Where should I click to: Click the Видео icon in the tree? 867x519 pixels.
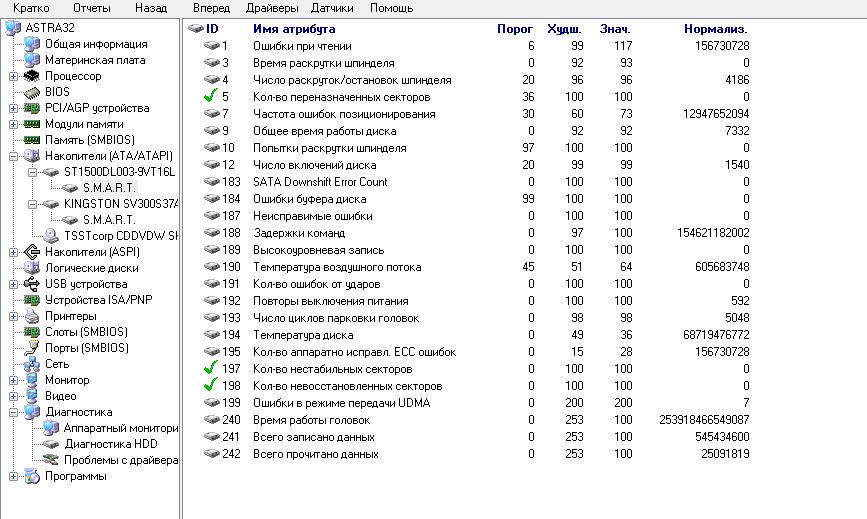tap(32, 396)
